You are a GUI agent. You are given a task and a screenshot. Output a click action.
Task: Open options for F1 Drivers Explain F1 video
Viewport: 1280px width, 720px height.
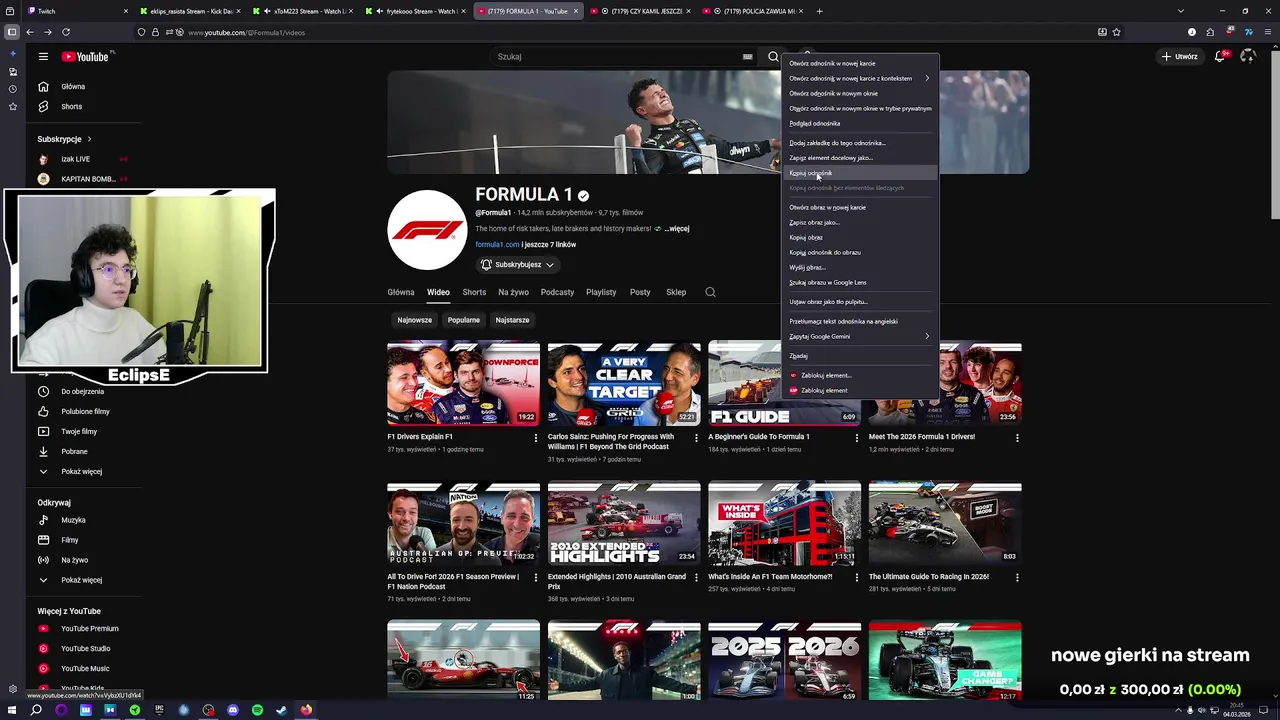[536, 438]
